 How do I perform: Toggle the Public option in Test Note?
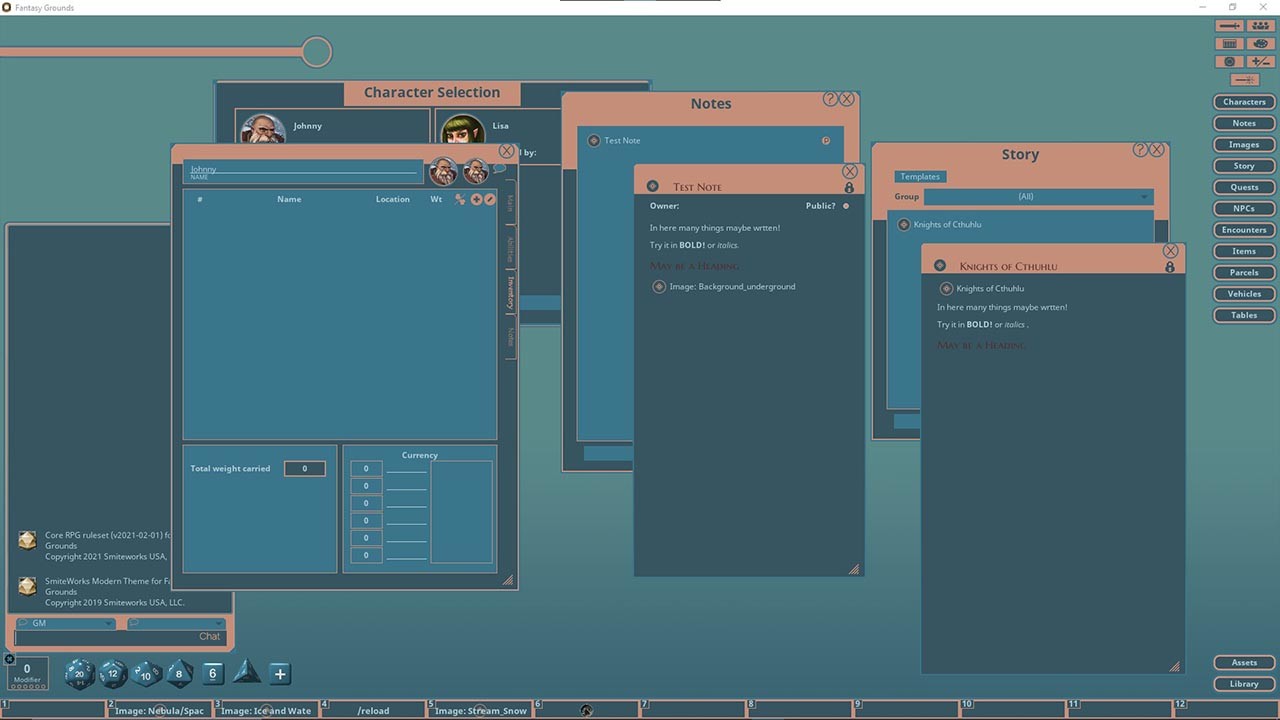click(846, 206)
